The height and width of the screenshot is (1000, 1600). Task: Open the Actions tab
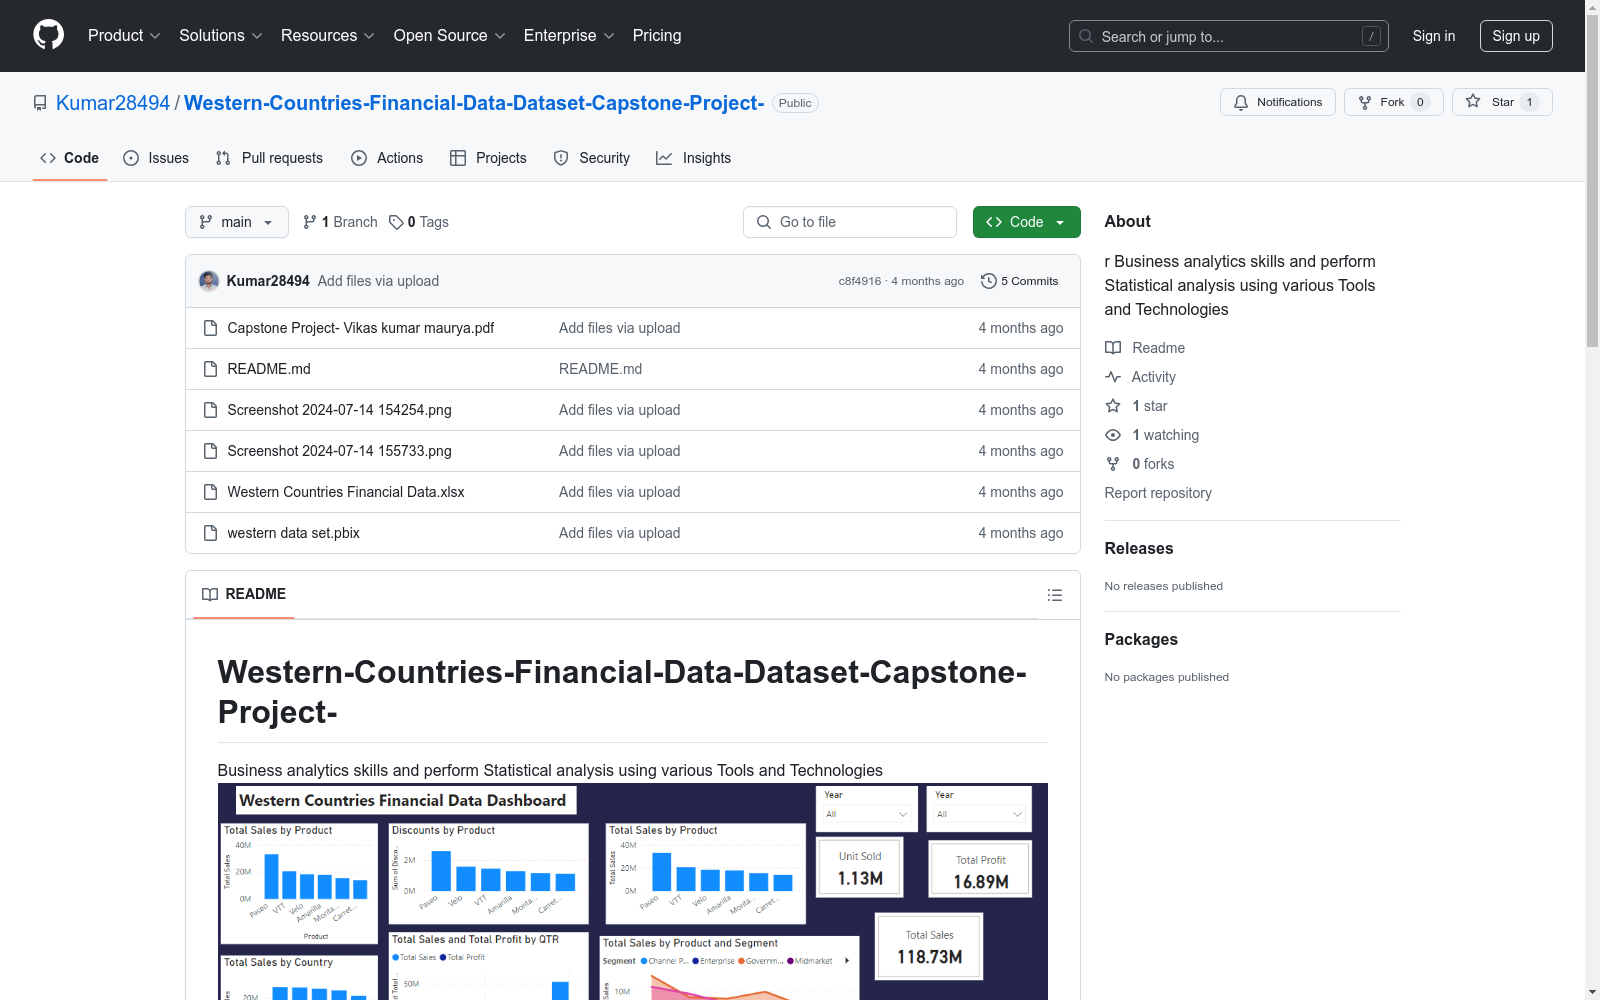click(387, 158)
